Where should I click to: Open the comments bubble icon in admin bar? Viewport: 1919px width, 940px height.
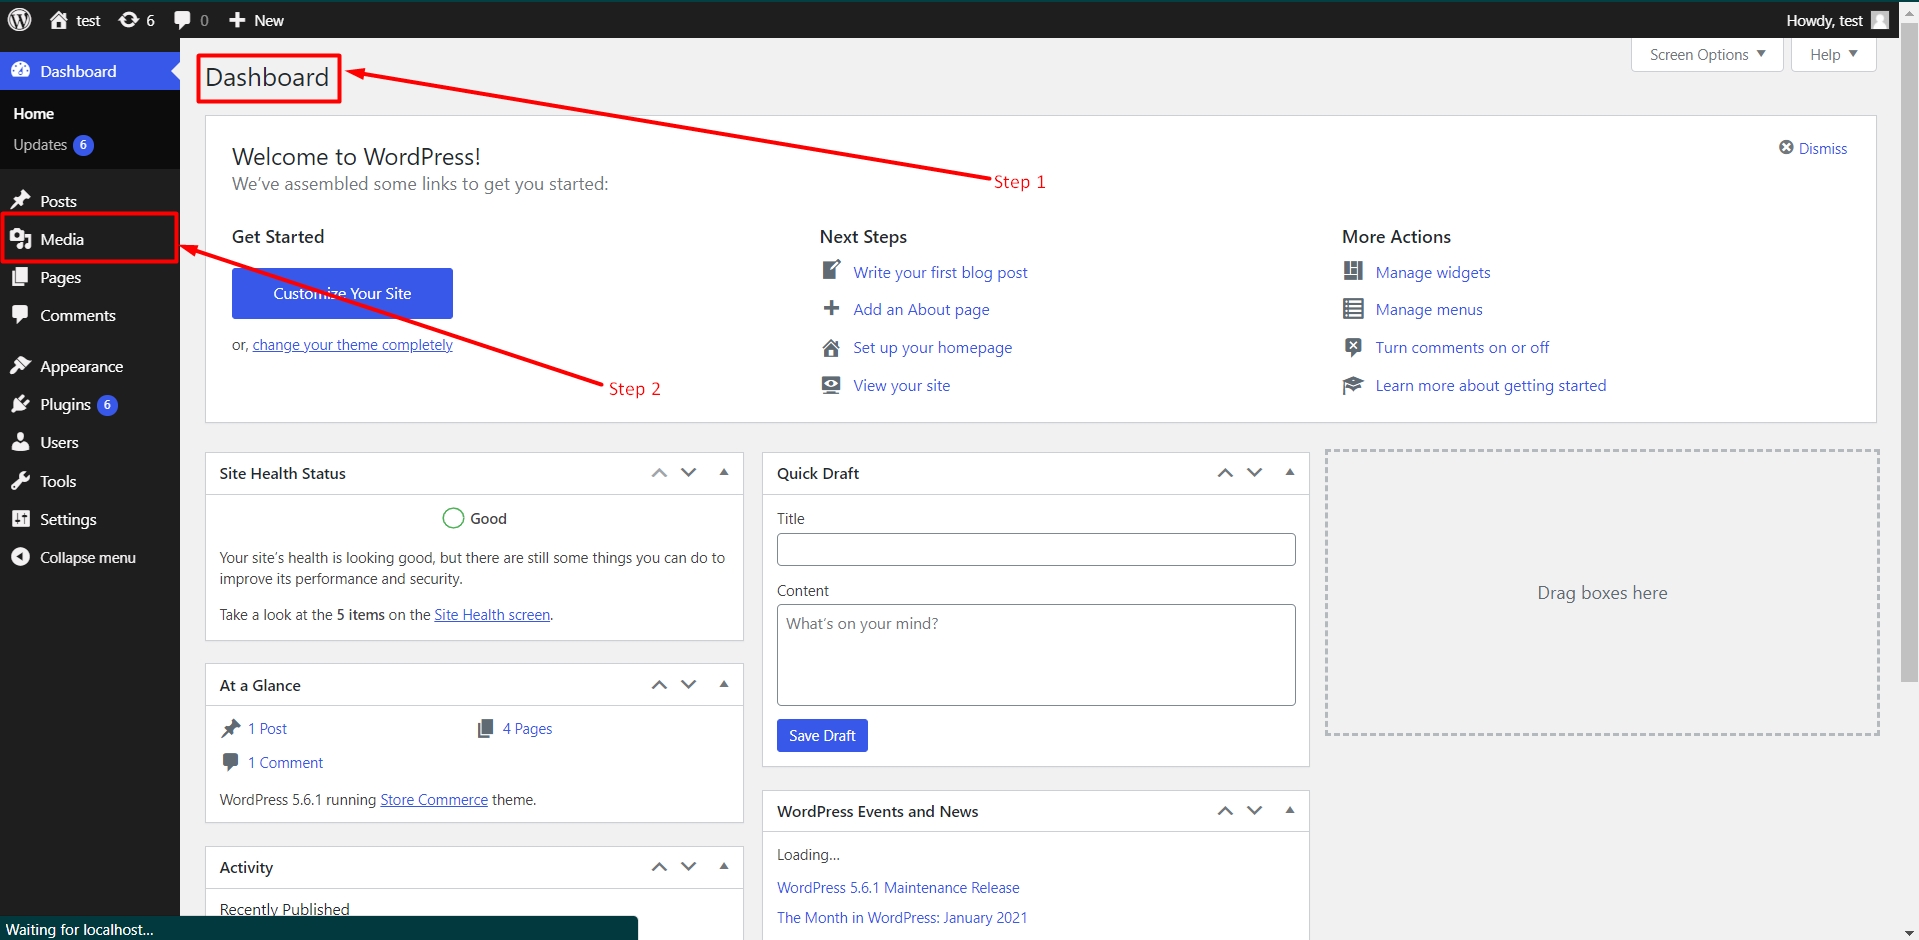click(182, 20)
